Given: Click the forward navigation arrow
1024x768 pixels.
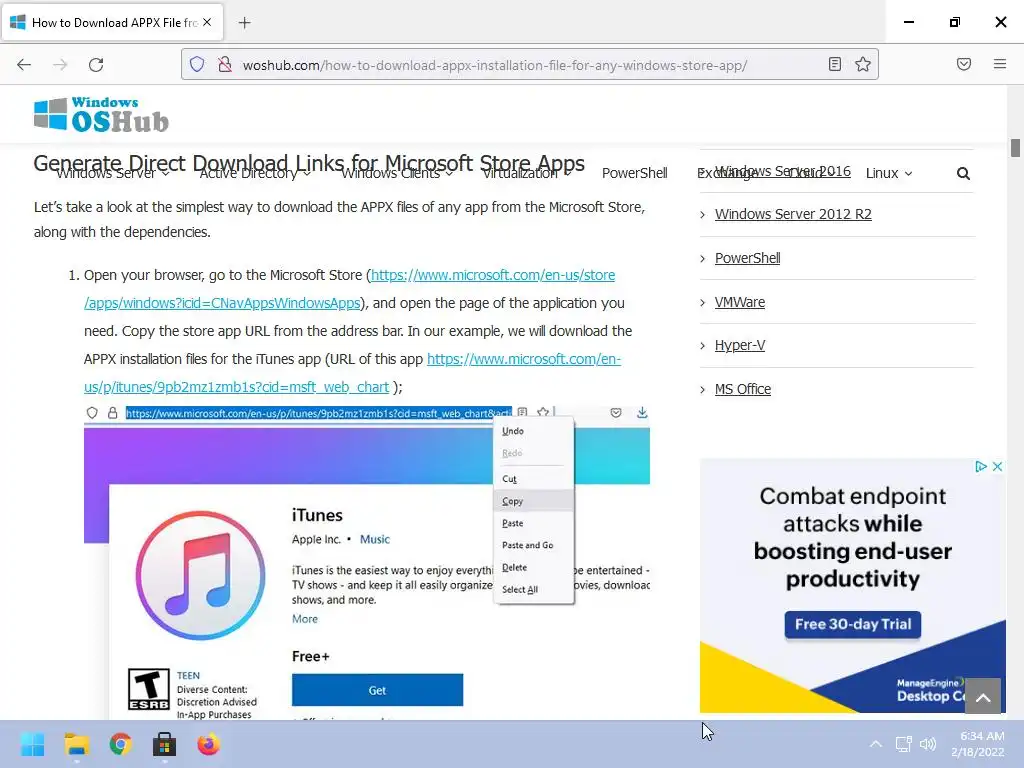Looking at the screenshot, I should coord(60,65).
